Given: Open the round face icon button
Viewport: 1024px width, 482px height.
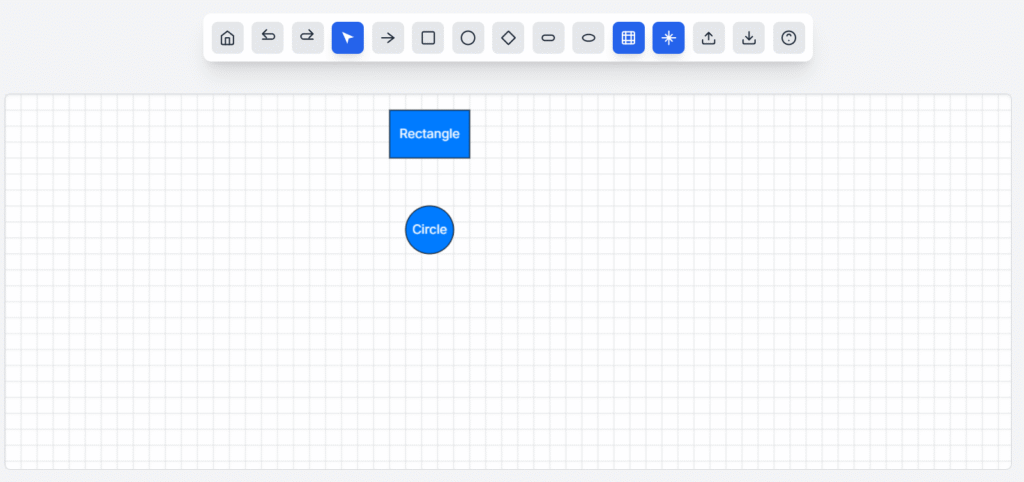Looking at the screenshot, I should pos(788,38).
